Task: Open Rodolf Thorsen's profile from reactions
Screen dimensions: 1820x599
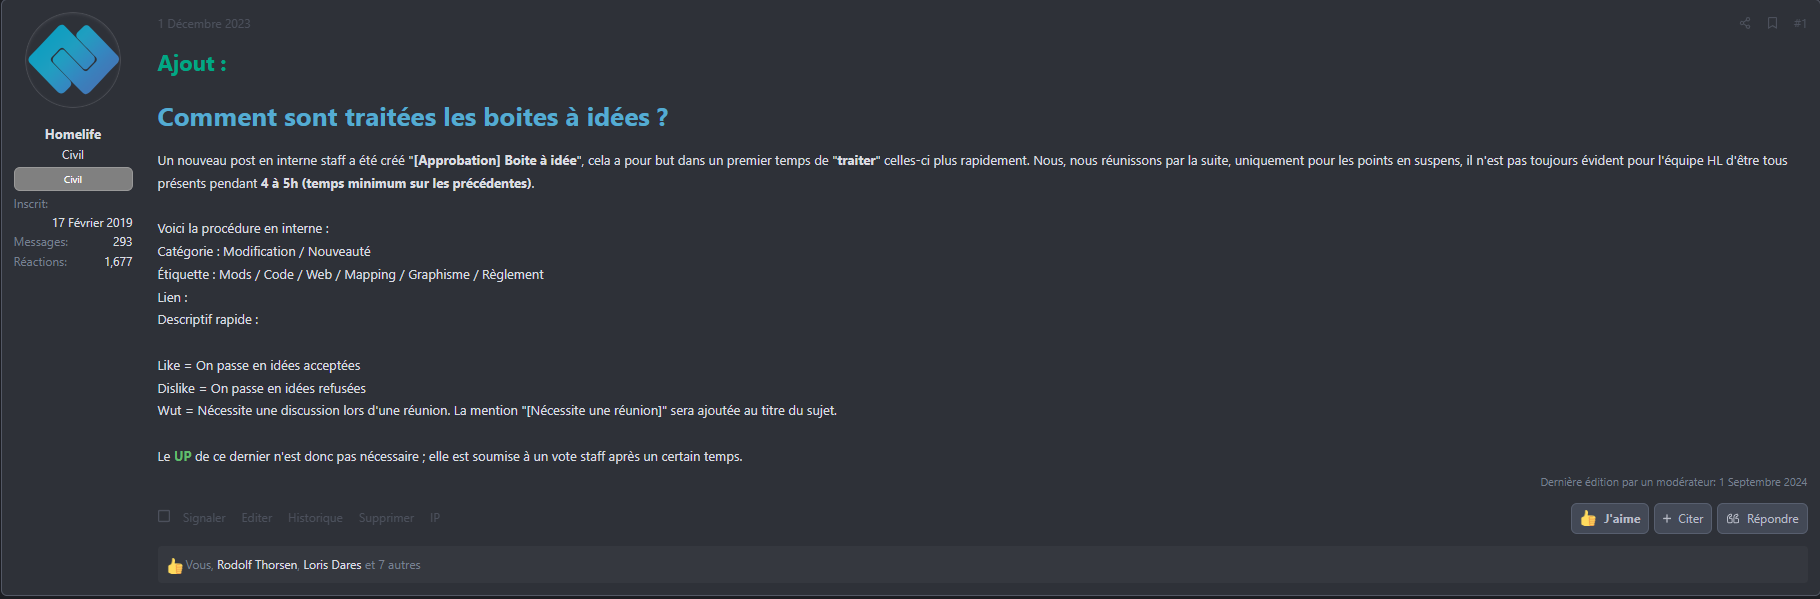Action: 257,565
